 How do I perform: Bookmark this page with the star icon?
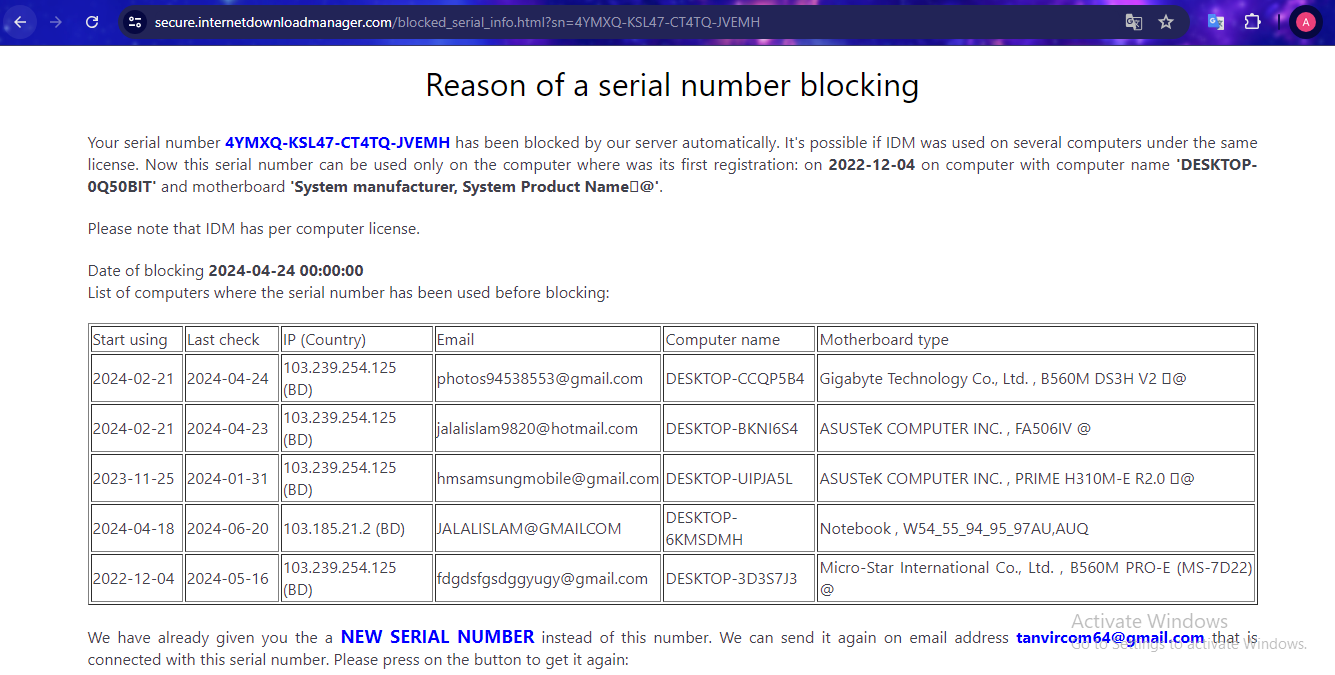[1166, 22]
